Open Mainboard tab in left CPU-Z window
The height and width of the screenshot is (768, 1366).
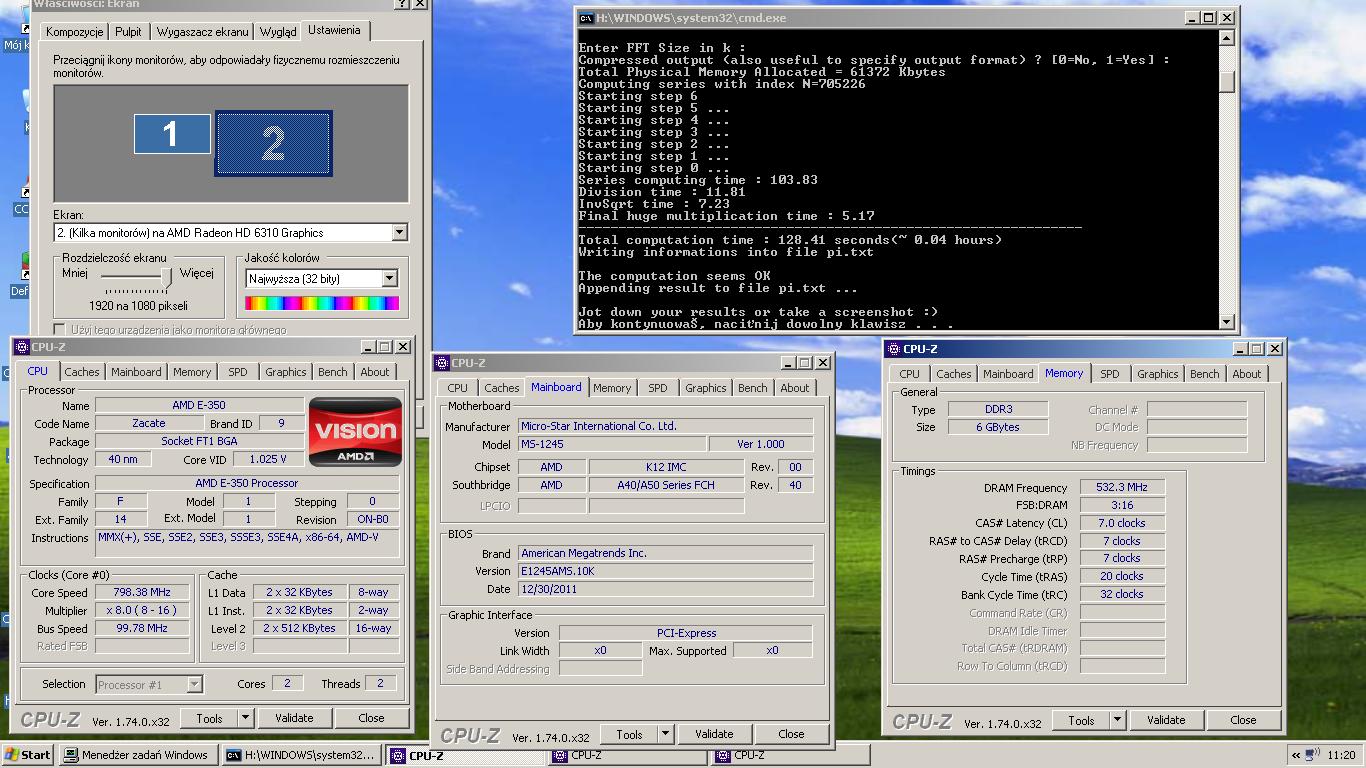[136, 372]
